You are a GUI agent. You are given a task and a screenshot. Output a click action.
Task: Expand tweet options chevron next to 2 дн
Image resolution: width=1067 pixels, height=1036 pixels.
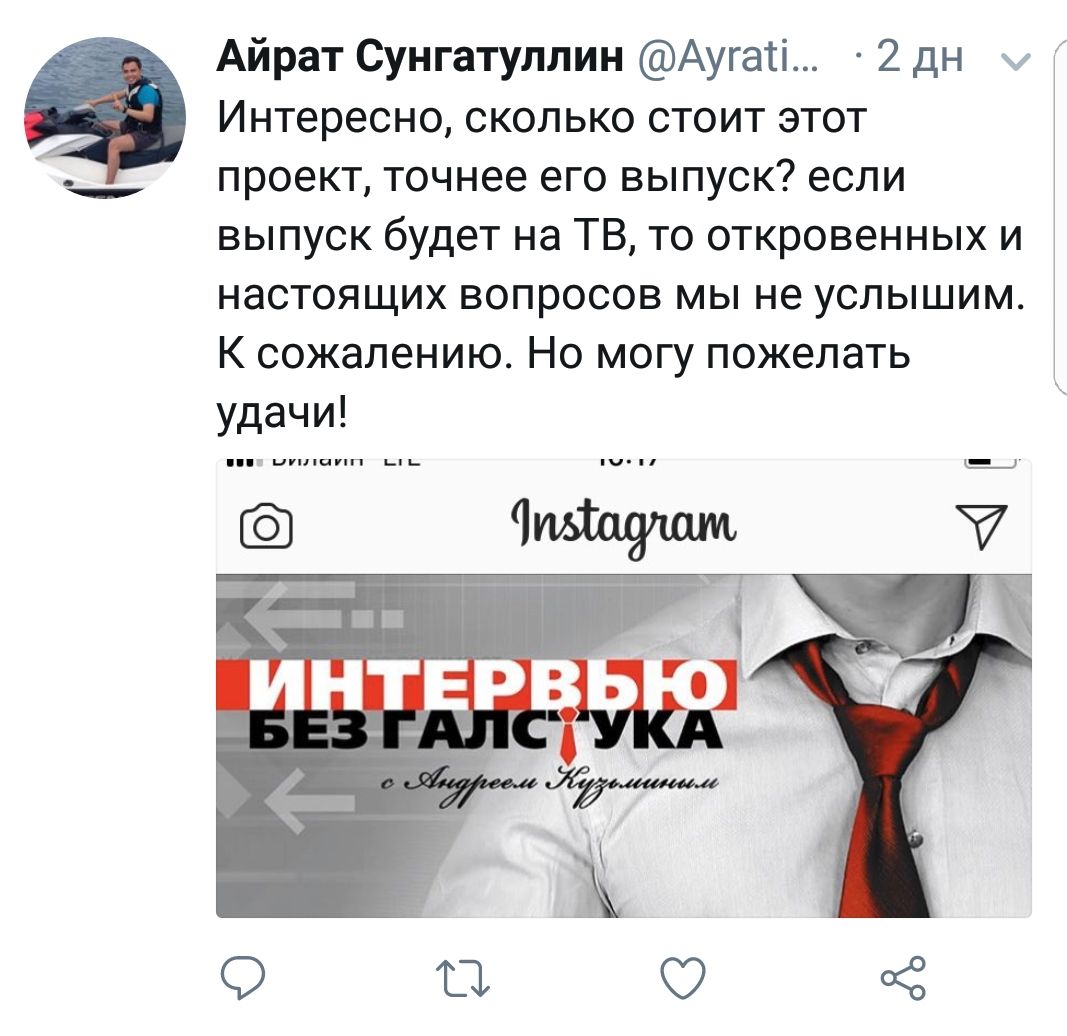(x=1018, y=63)
